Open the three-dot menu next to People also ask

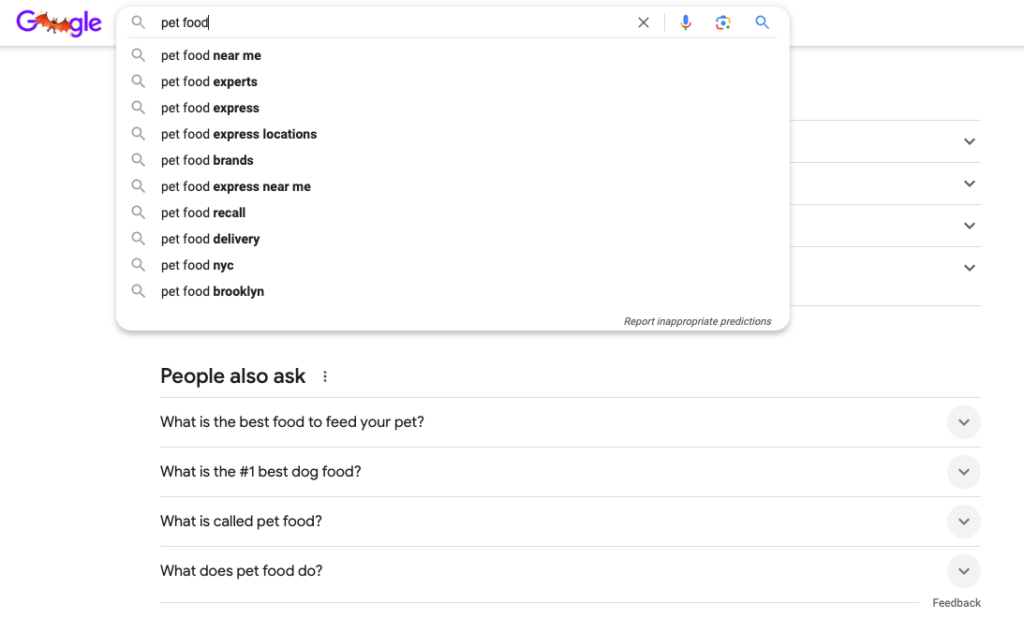pos(324,375)
